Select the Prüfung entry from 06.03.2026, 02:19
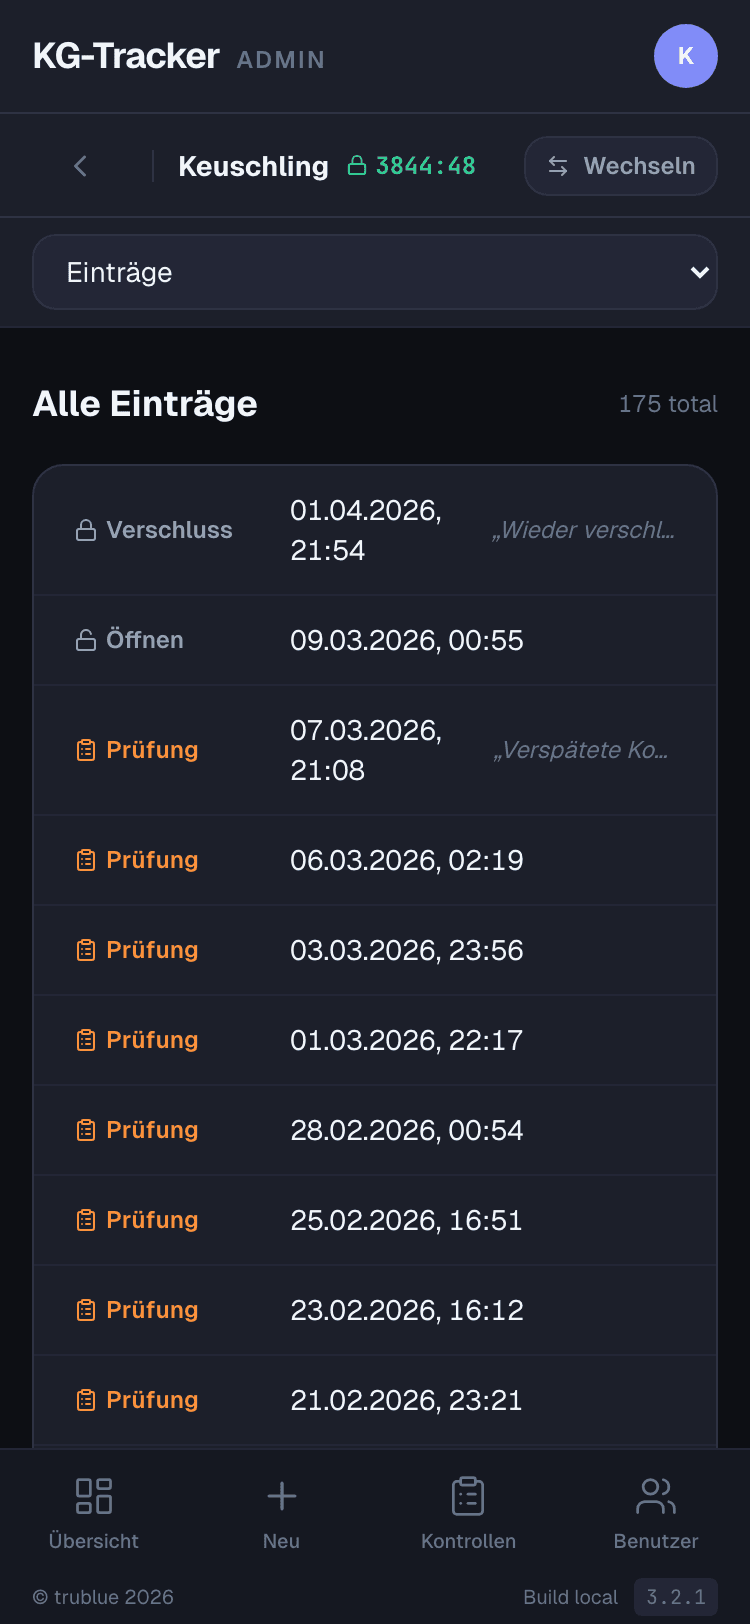Viewport: 750px width, 1624px height. [375, 860]
